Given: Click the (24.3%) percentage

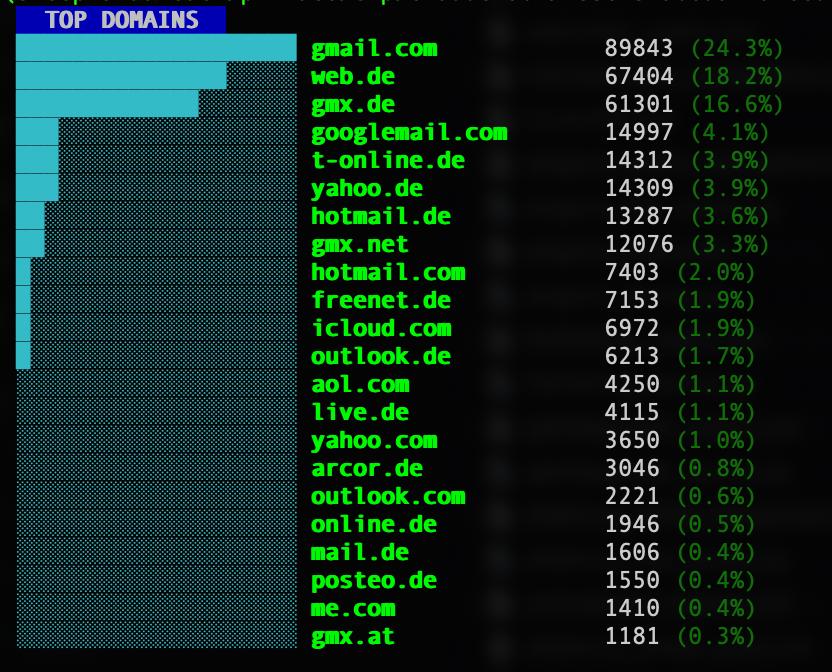Looking at the screenshot, I should click(737, 48).
